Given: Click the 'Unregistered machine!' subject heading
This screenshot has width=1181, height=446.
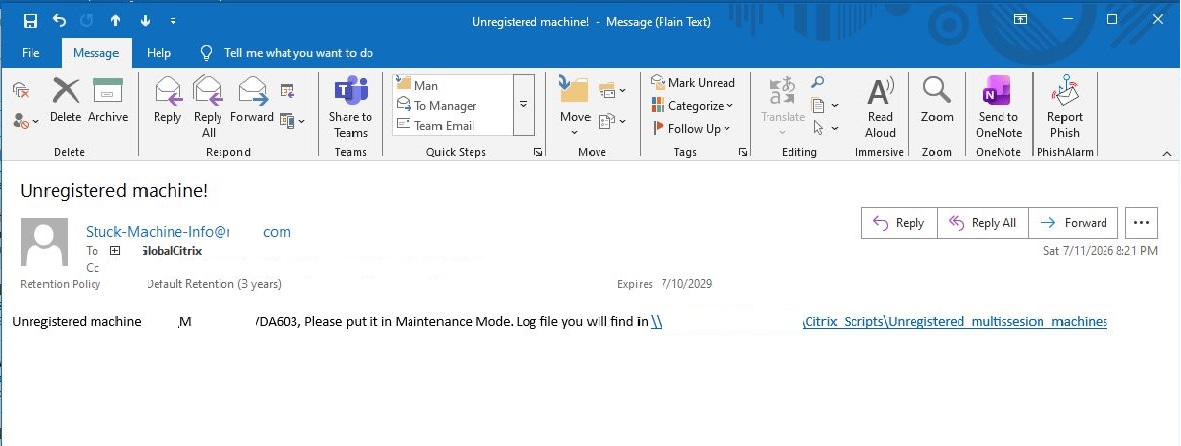Looking at the screenshot, I should (x=114, y=191).
